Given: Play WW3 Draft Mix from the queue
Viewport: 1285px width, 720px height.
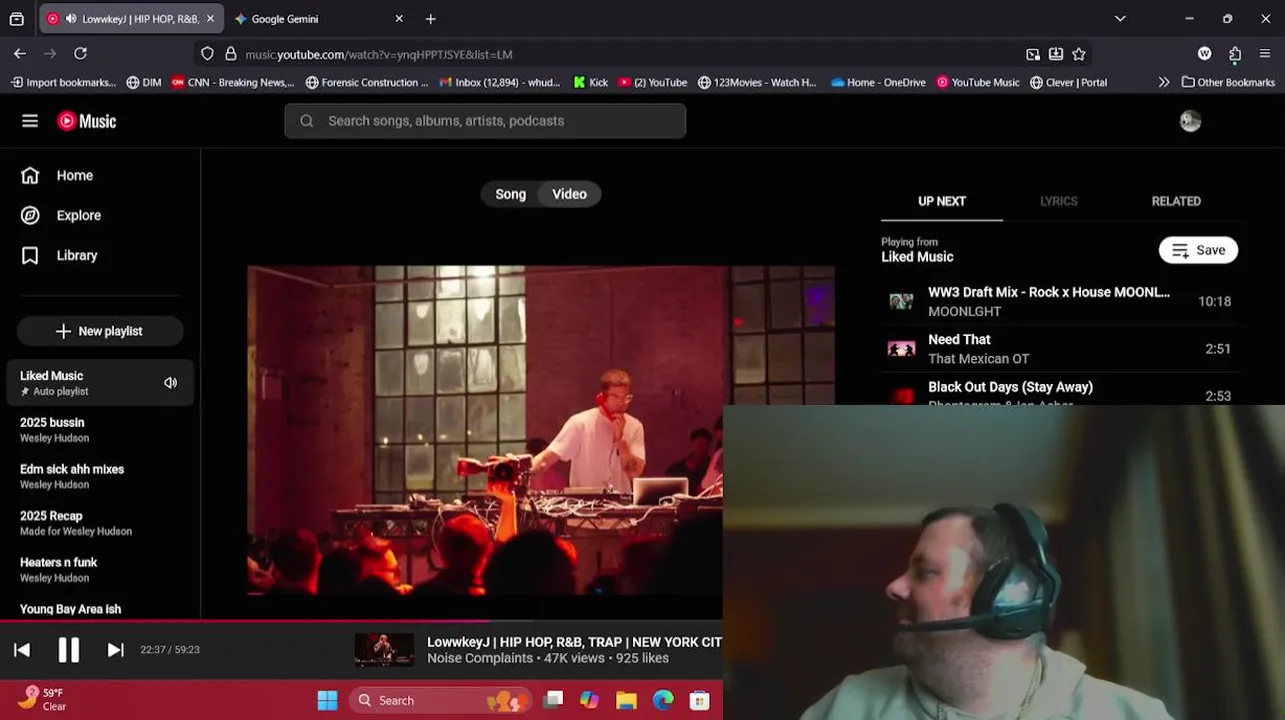Looking at the screenshot, I should click(x=1060, y=301).
